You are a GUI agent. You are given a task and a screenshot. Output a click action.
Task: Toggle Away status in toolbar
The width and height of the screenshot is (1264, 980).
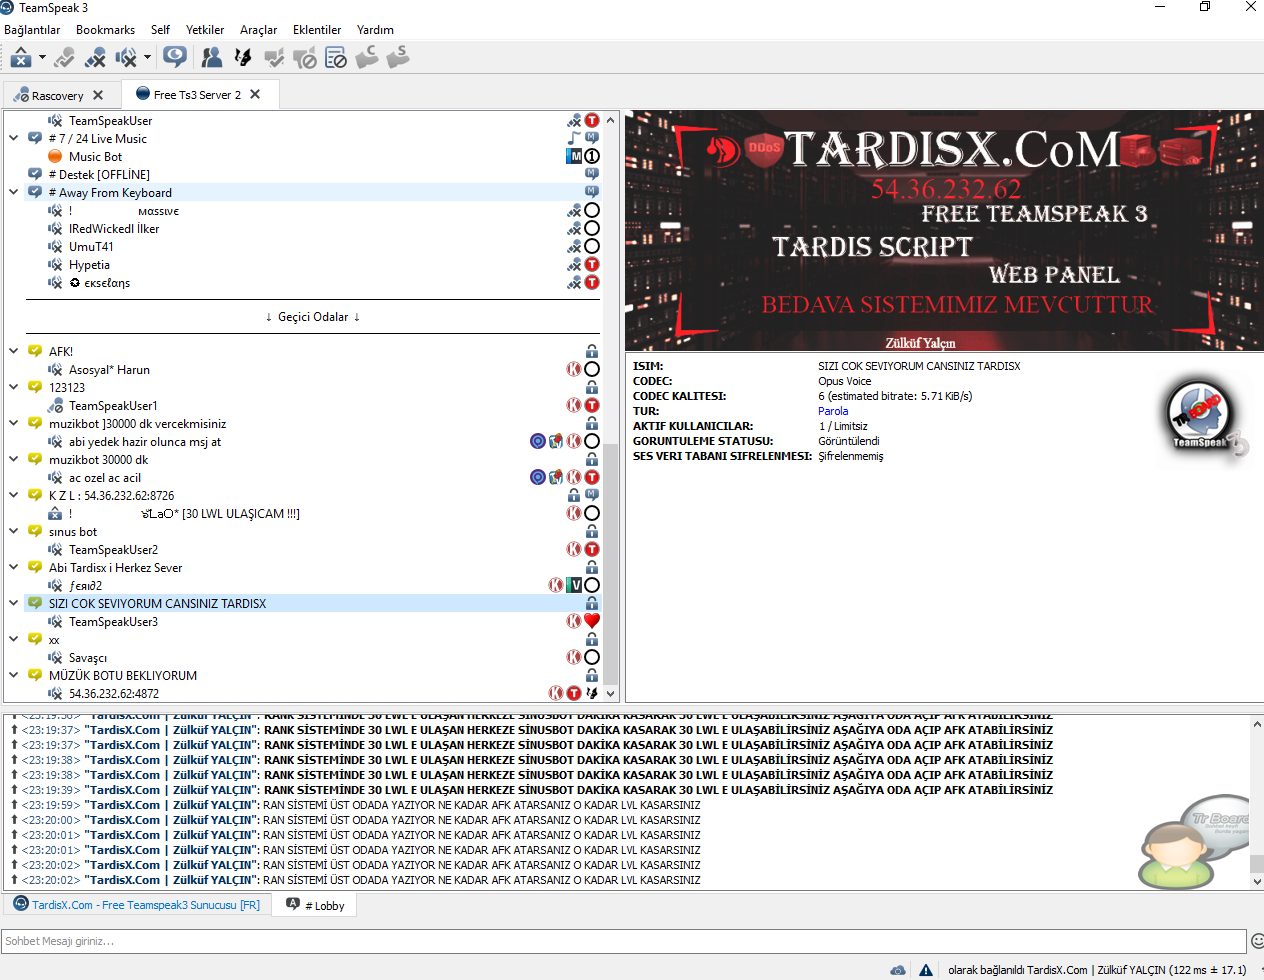coord(21,58)
